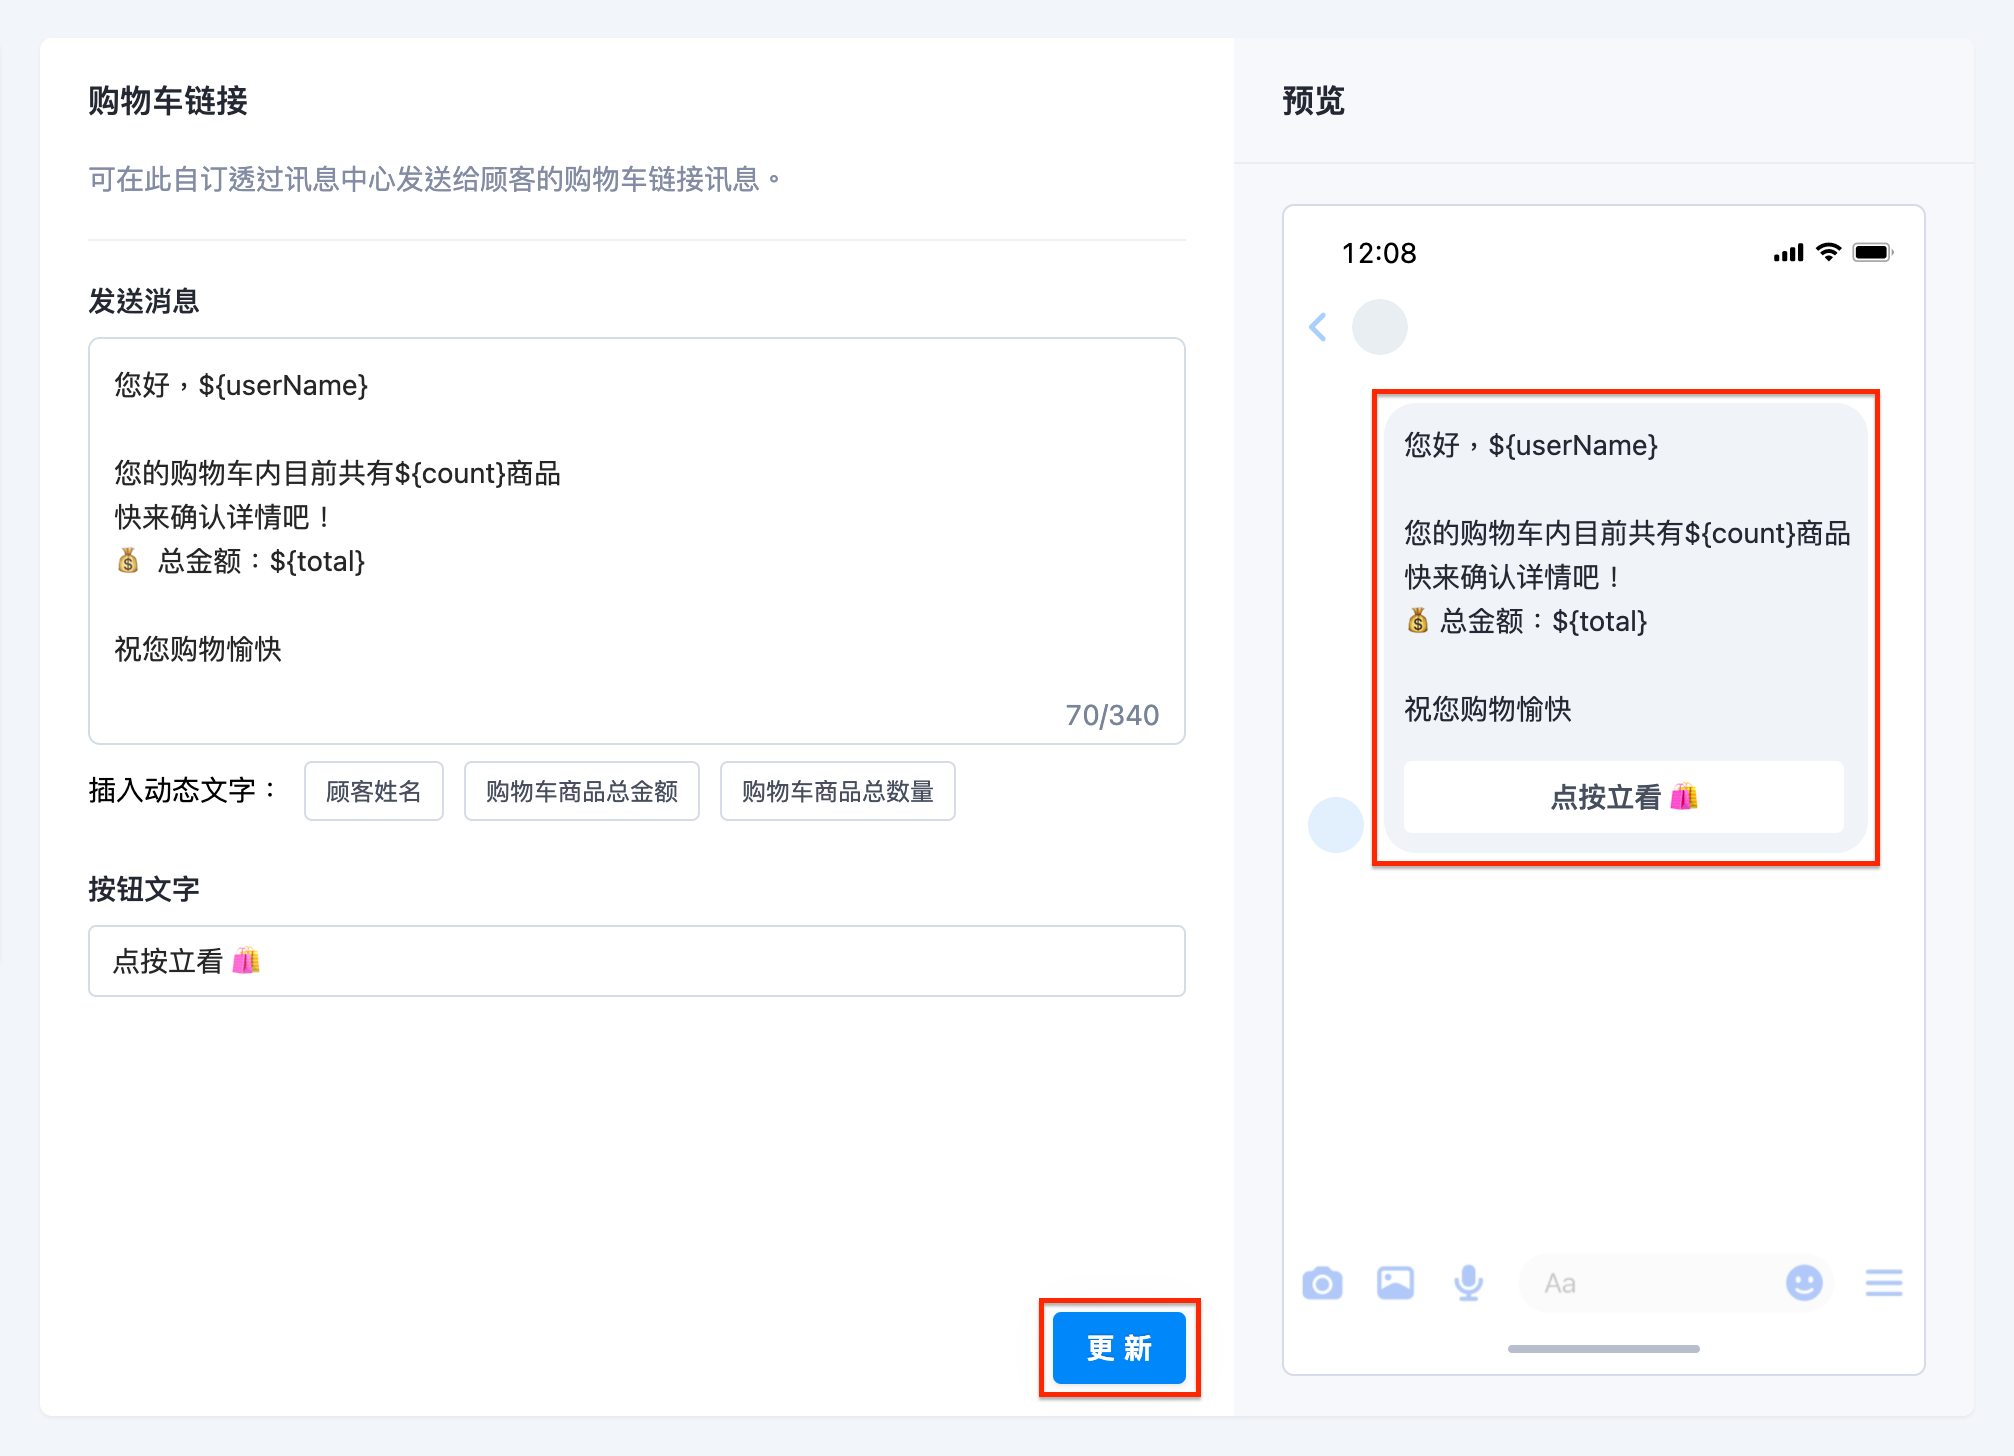Click the 购物车链接 heading
Screen dimensions: 2014x1456
tap(168, 101)
